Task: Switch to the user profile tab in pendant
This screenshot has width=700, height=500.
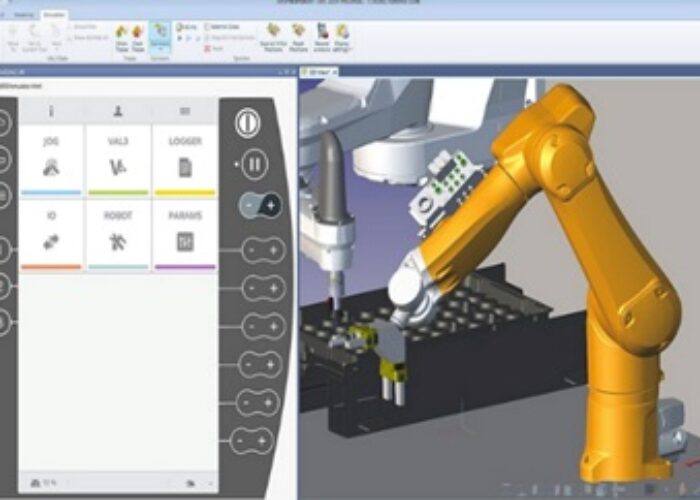Action: (x=118, y=111)
